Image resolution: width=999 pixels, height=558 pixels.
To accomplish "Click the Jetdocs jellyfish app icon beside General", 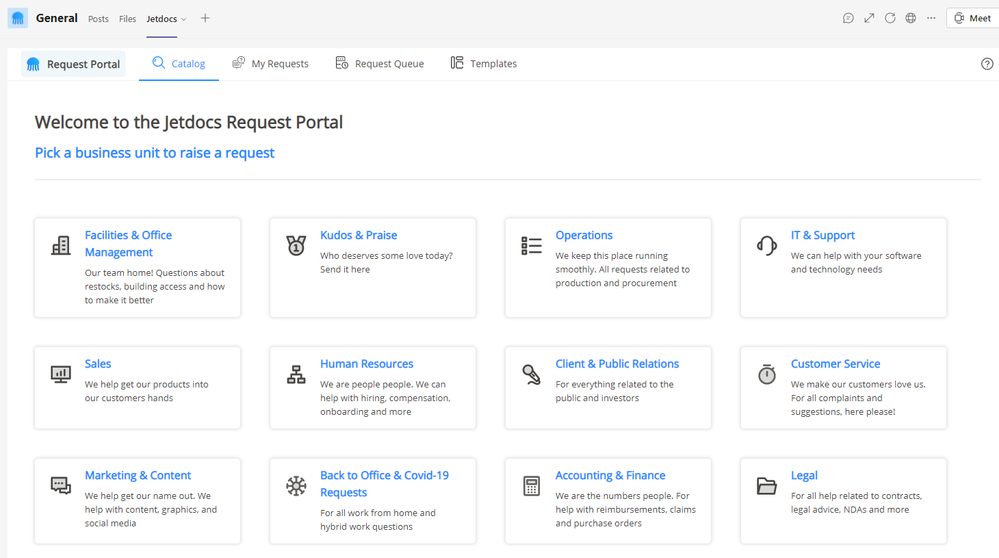I will click(18, 18).
